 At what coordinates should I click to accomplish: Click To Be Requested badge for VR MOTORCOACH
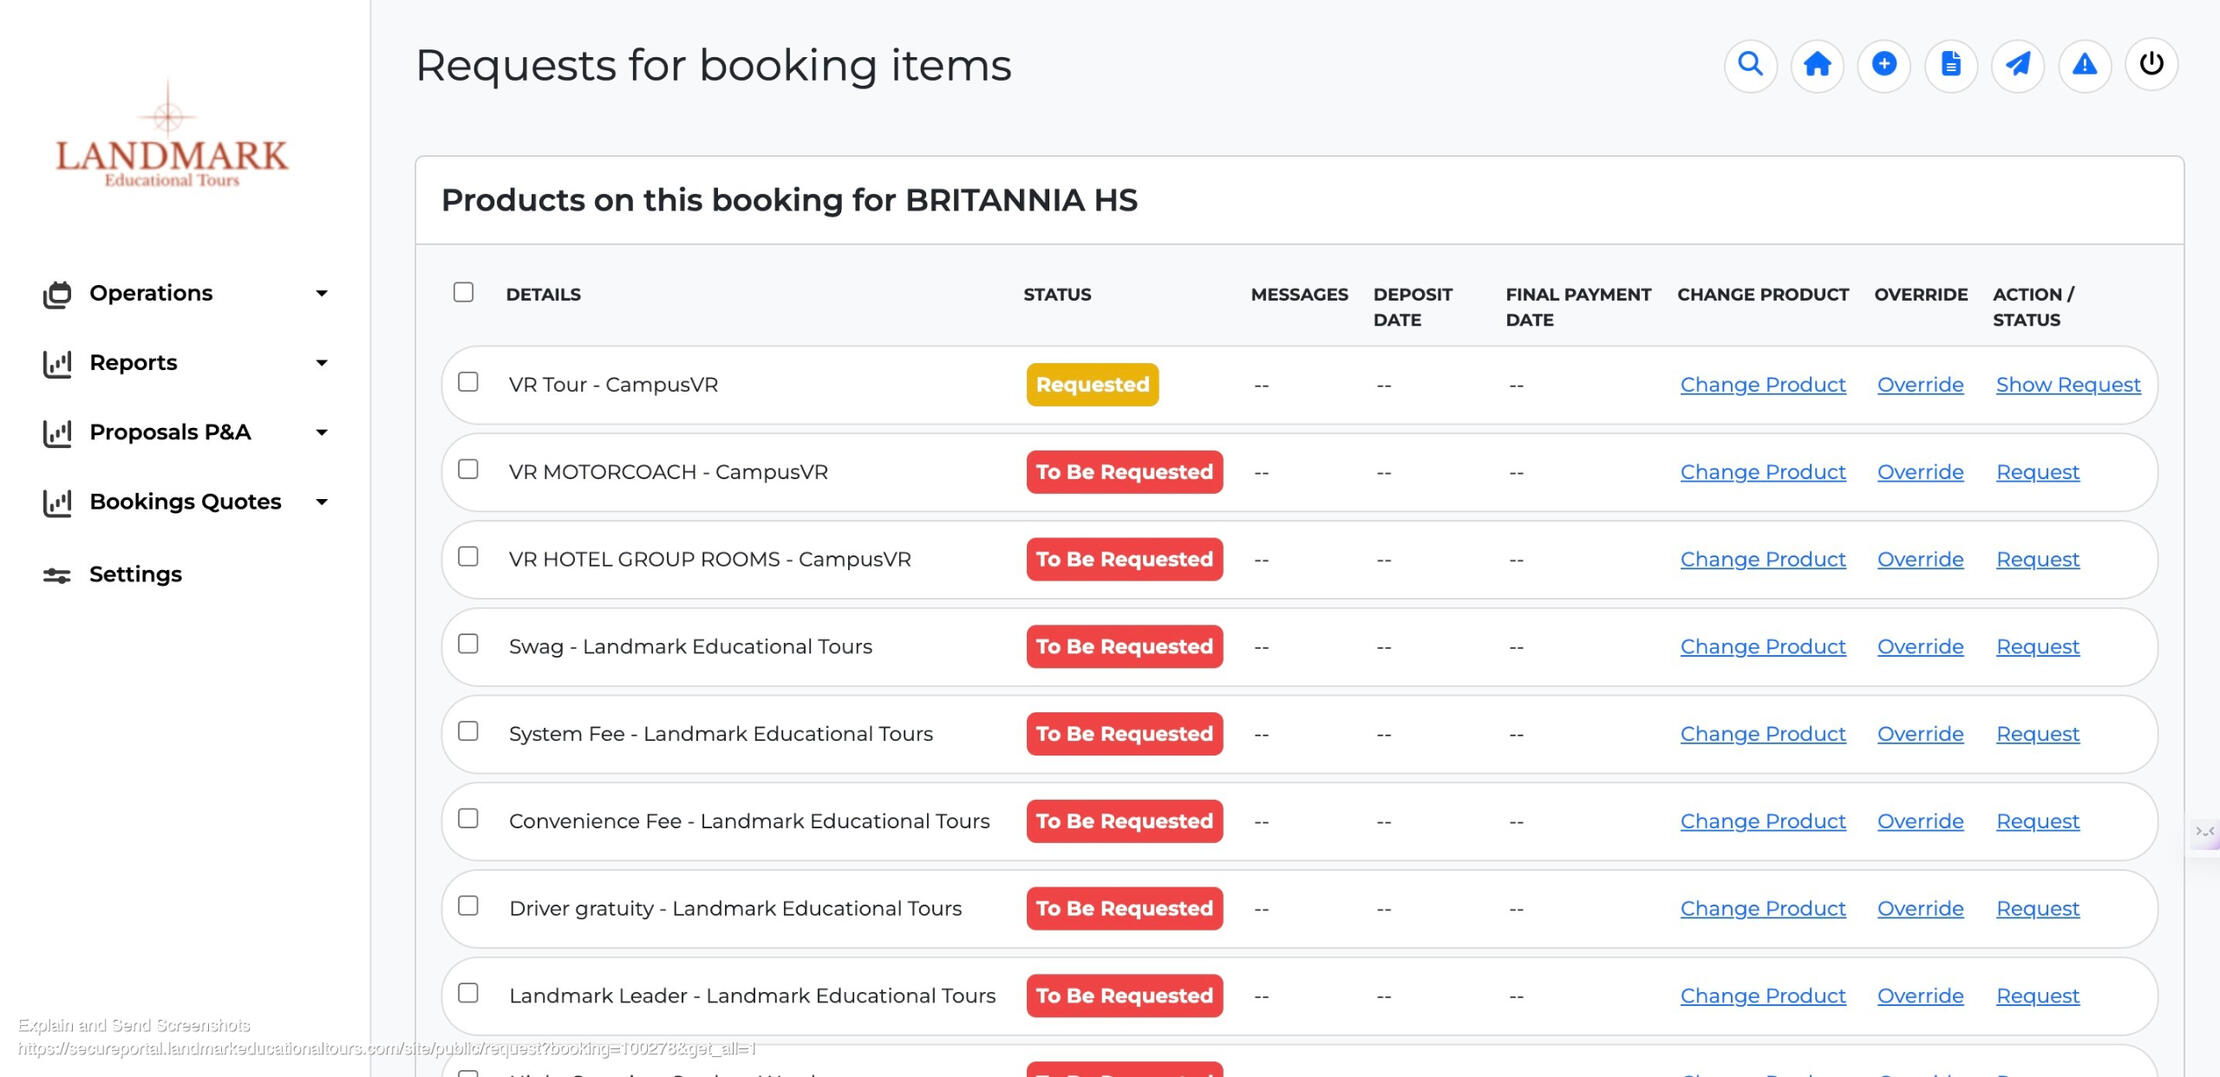(1124, 472)
